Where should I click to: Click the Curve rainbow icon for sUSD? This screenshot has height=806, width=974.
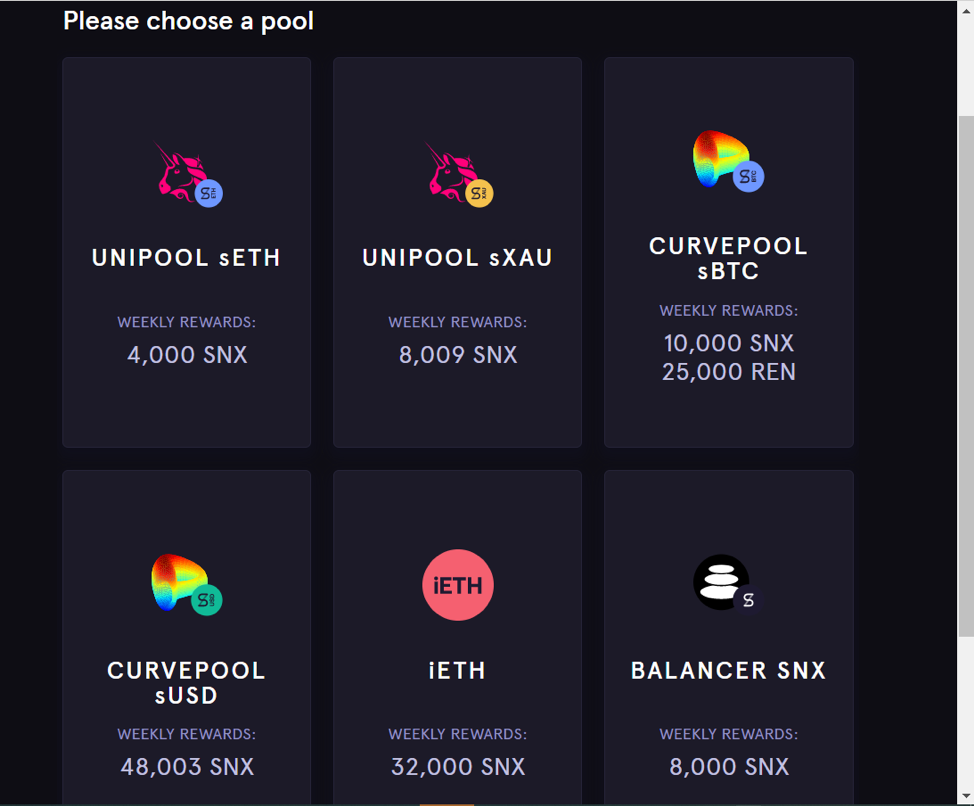(x=180, y=582)
